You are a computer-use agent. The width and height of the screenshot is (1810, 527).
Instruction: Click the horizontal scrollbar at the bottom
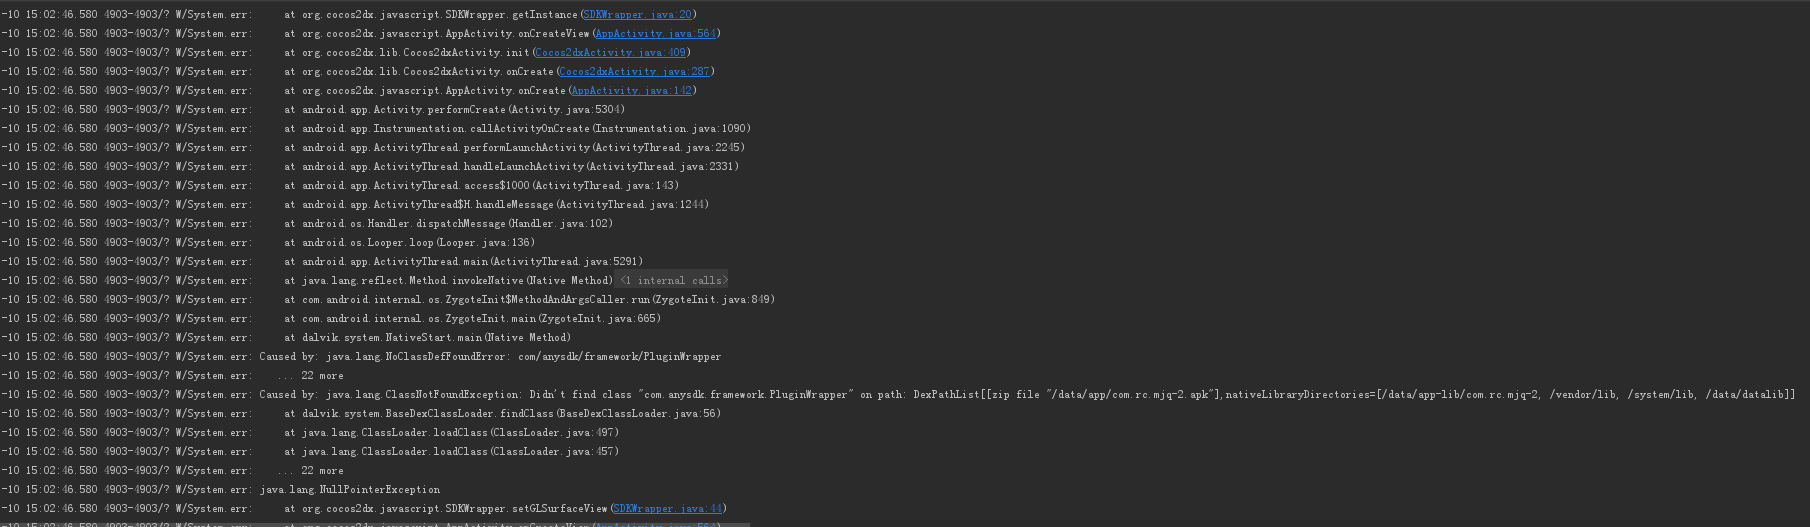click(x=375, y=523)
